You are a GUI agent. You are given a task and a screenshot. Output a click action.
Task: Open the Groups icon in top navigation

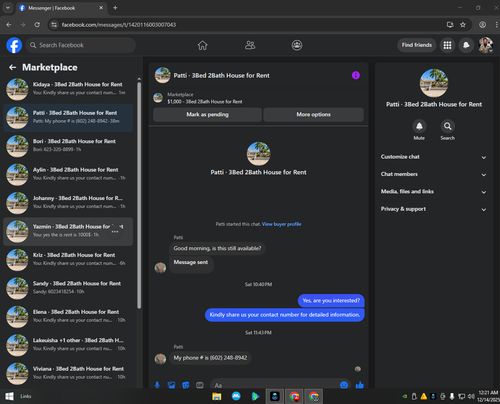[297, 45]
